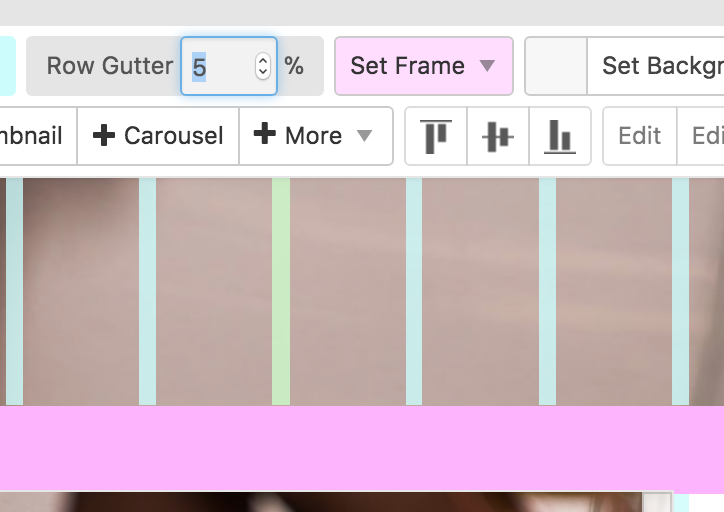Click the Row Gutter stepper arrows

pyautogui.click(x=263, y=66)
